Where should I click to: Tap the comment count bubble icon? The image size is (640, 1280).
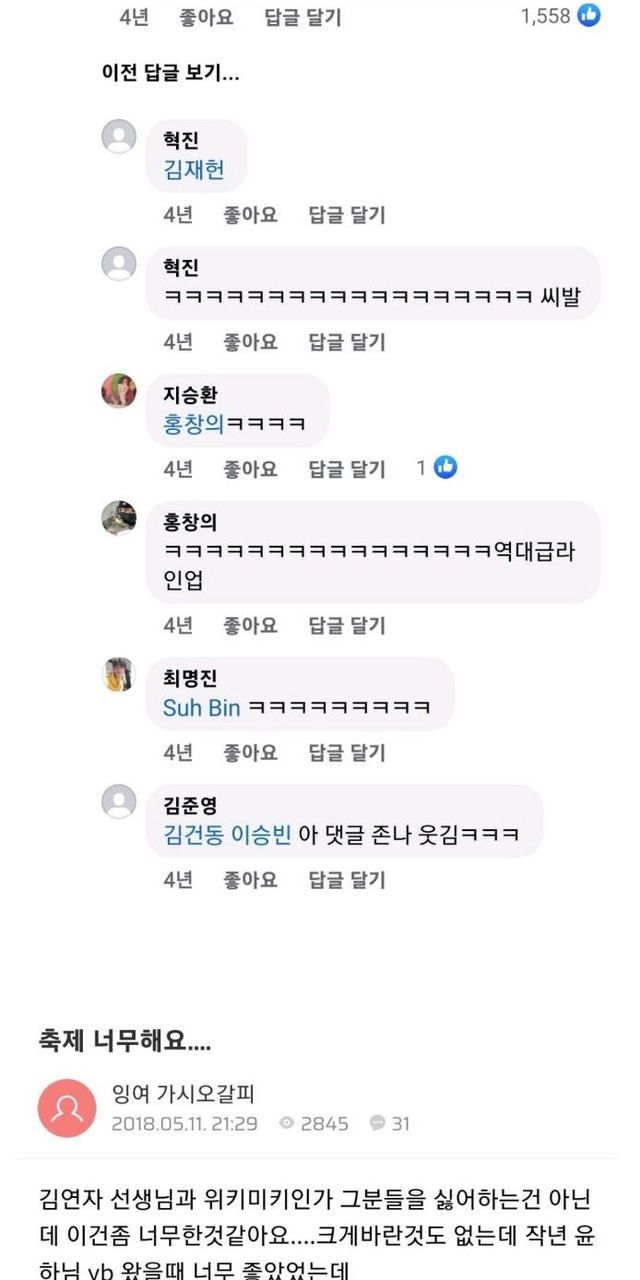tap(378, 1124)
